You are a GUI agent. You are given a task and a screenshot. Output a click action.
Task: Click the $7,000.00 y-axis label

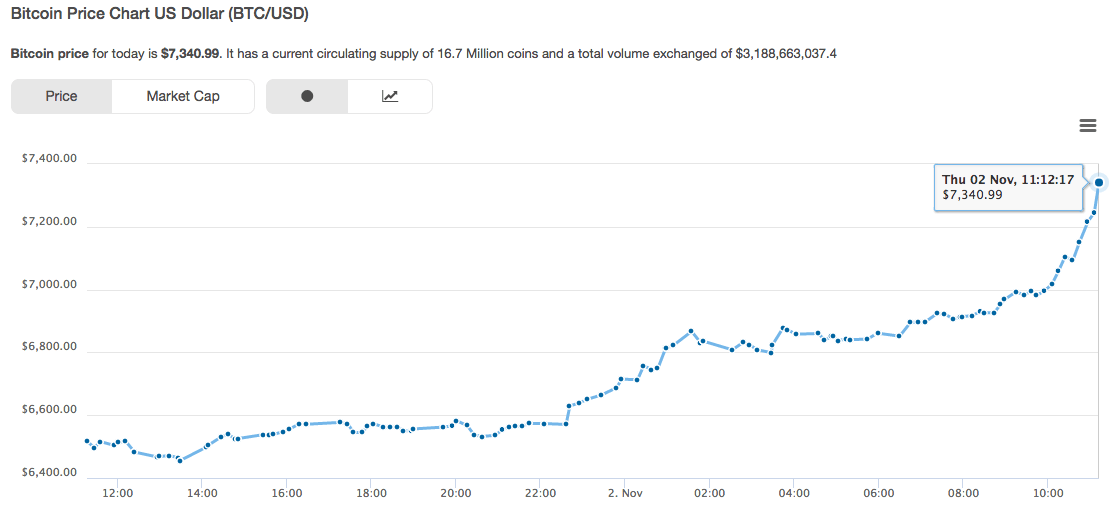[50, 285]
